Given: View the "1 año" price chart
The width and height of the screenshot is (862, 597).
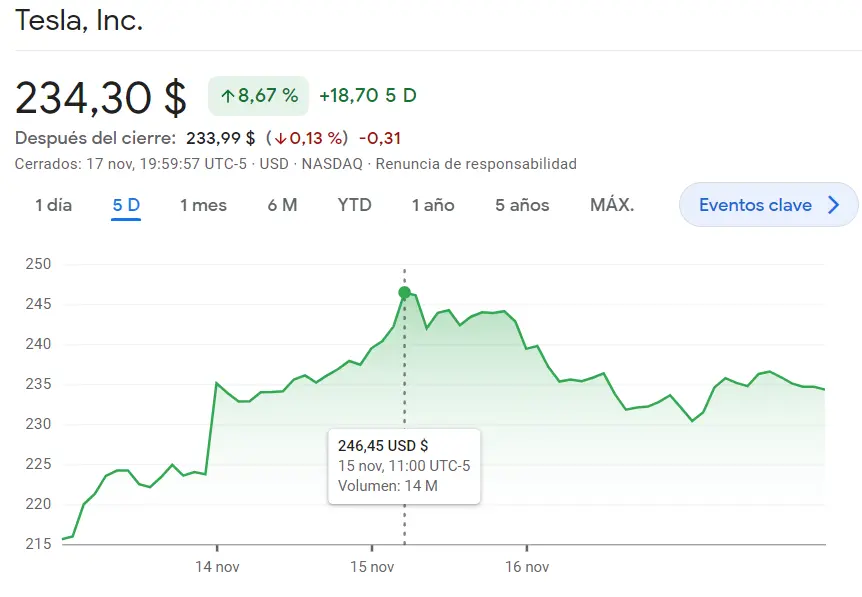Looking at the screenshot, I should tap(432, 204).
